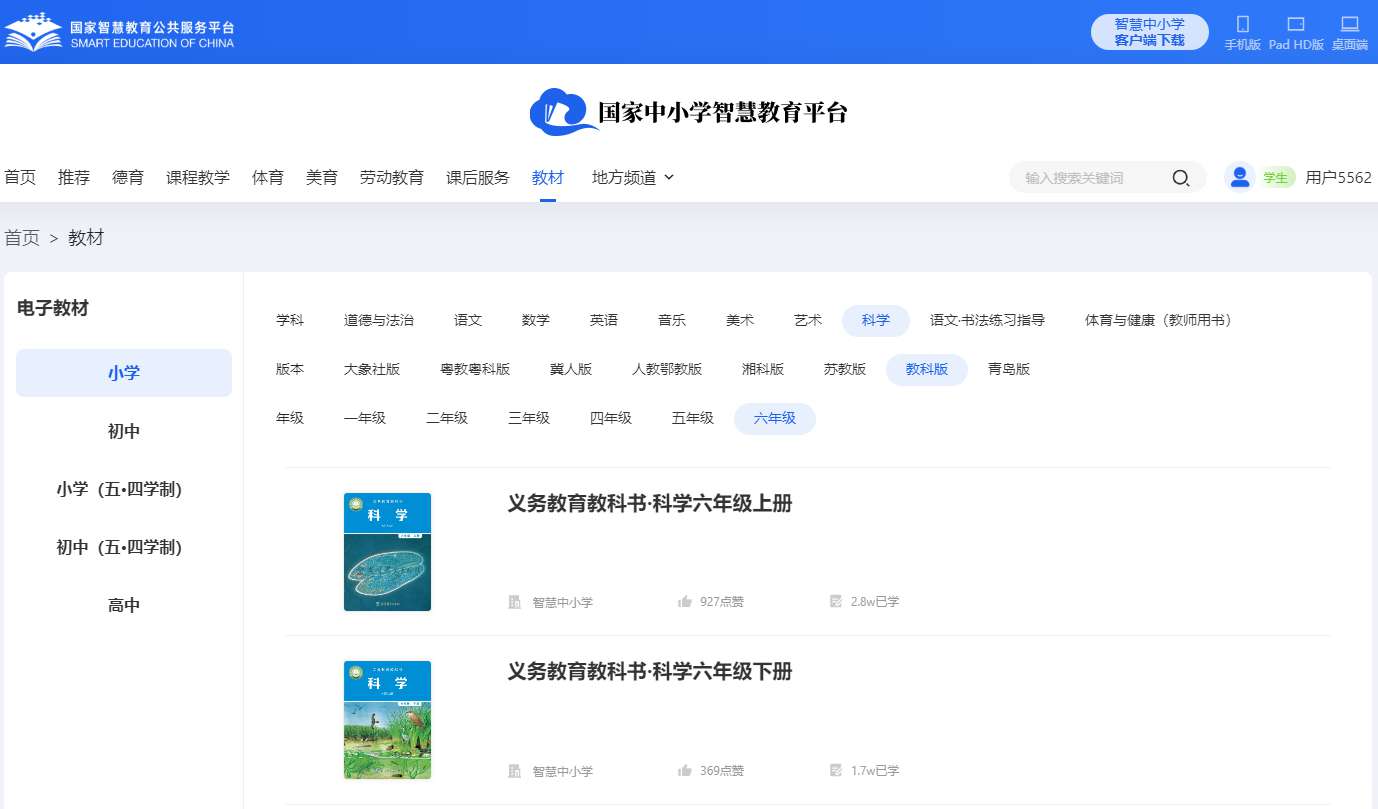The width and height of the screenshot is (1378, 809).
Task: Open the 推荐 nav item
Action: point(74,177)
